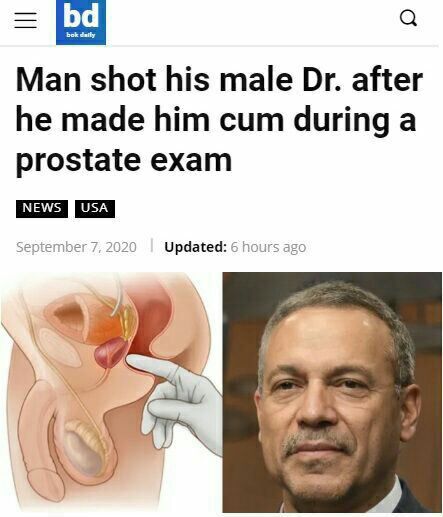This screenshot has height=517, width=443.
Task: Click the word 'Updated:' label
Action: coord(196,247)
